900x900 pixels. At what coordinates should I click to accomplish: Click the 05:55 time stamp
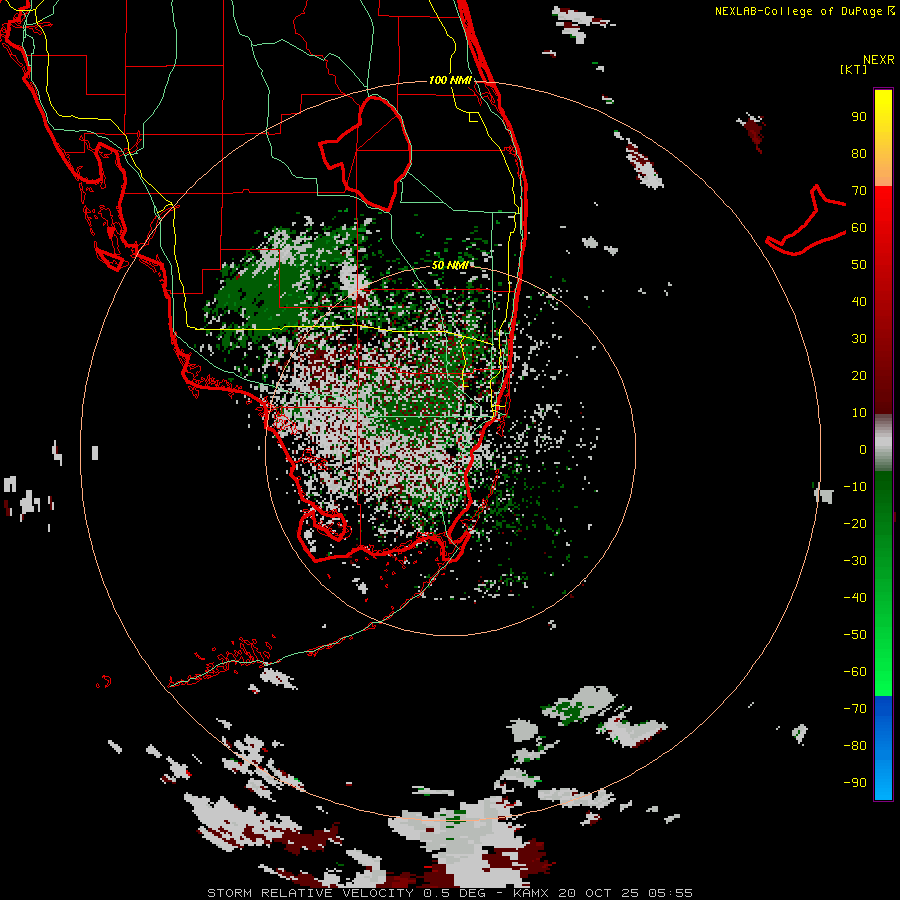tap(670, 893)
